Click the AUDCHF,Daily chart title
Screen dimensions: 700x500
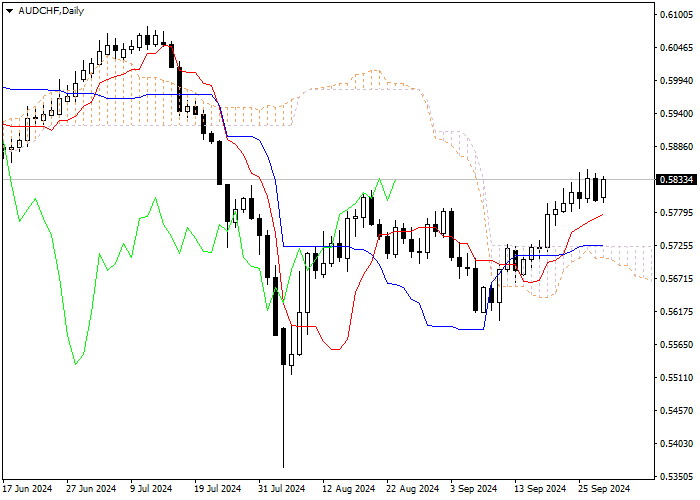pos(51,11)
